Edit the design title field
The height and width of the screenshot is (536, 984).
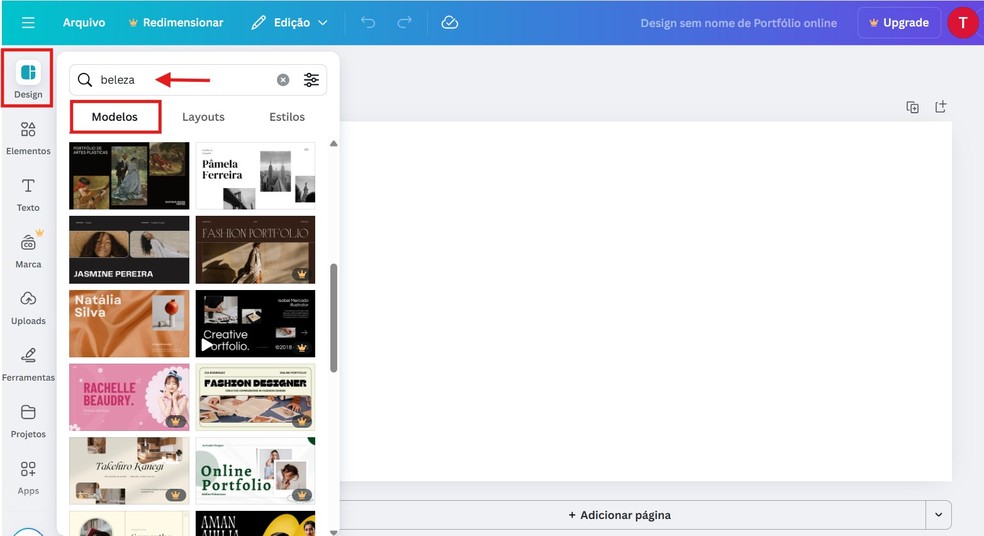coord(739,23)
